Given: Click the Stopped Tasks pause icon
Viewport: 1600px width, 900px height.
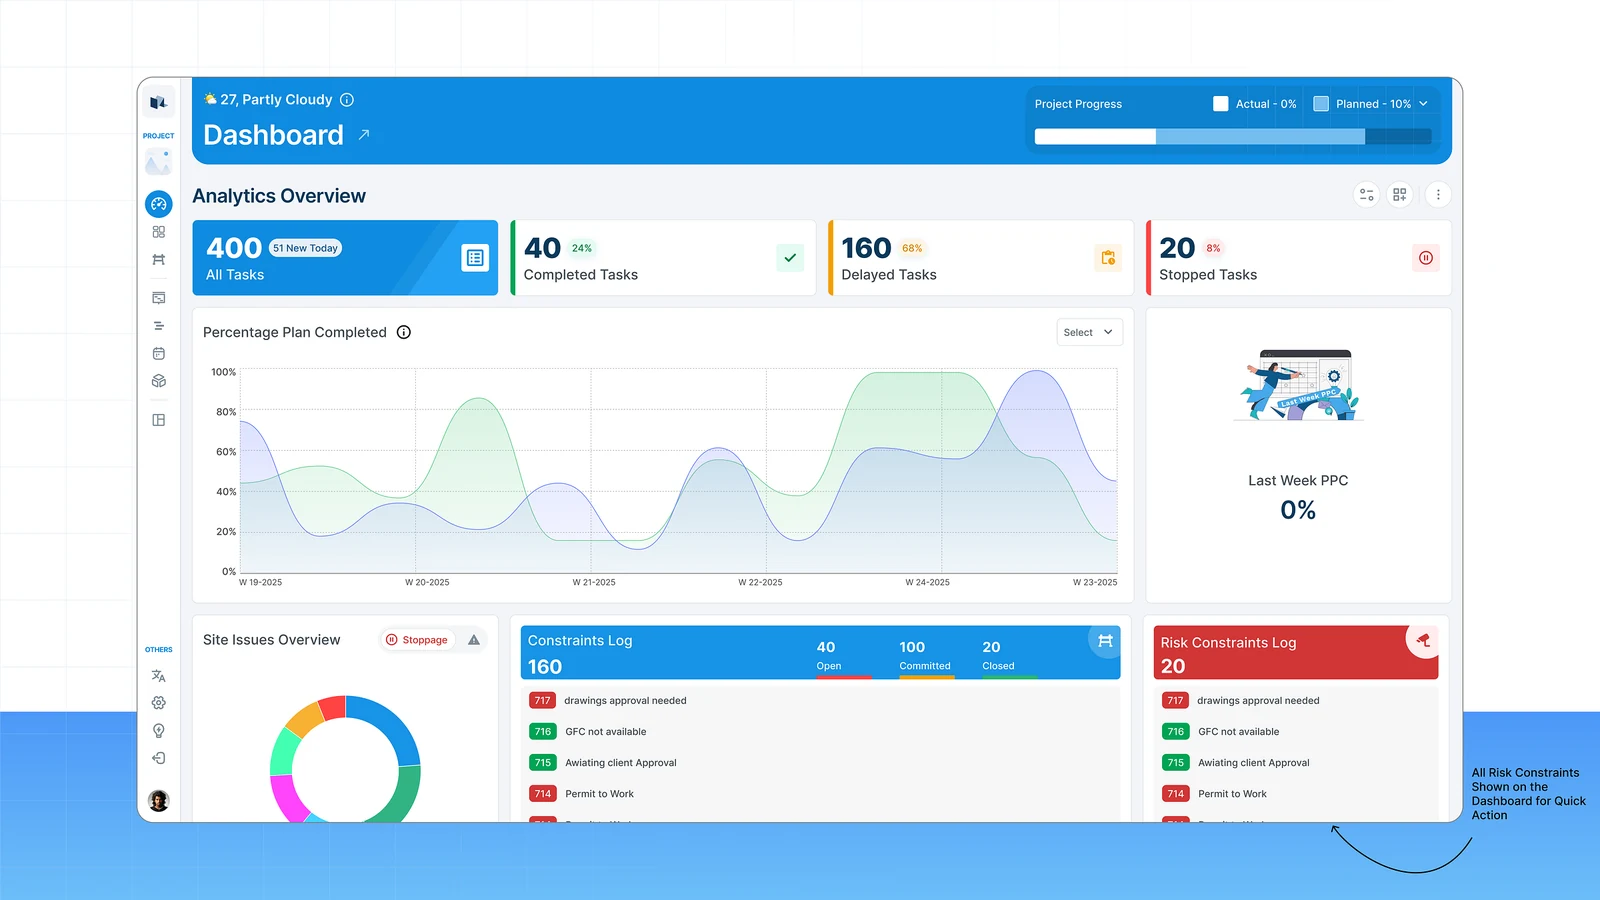Looking at the screenshot, I should (x=1426, y=258).
